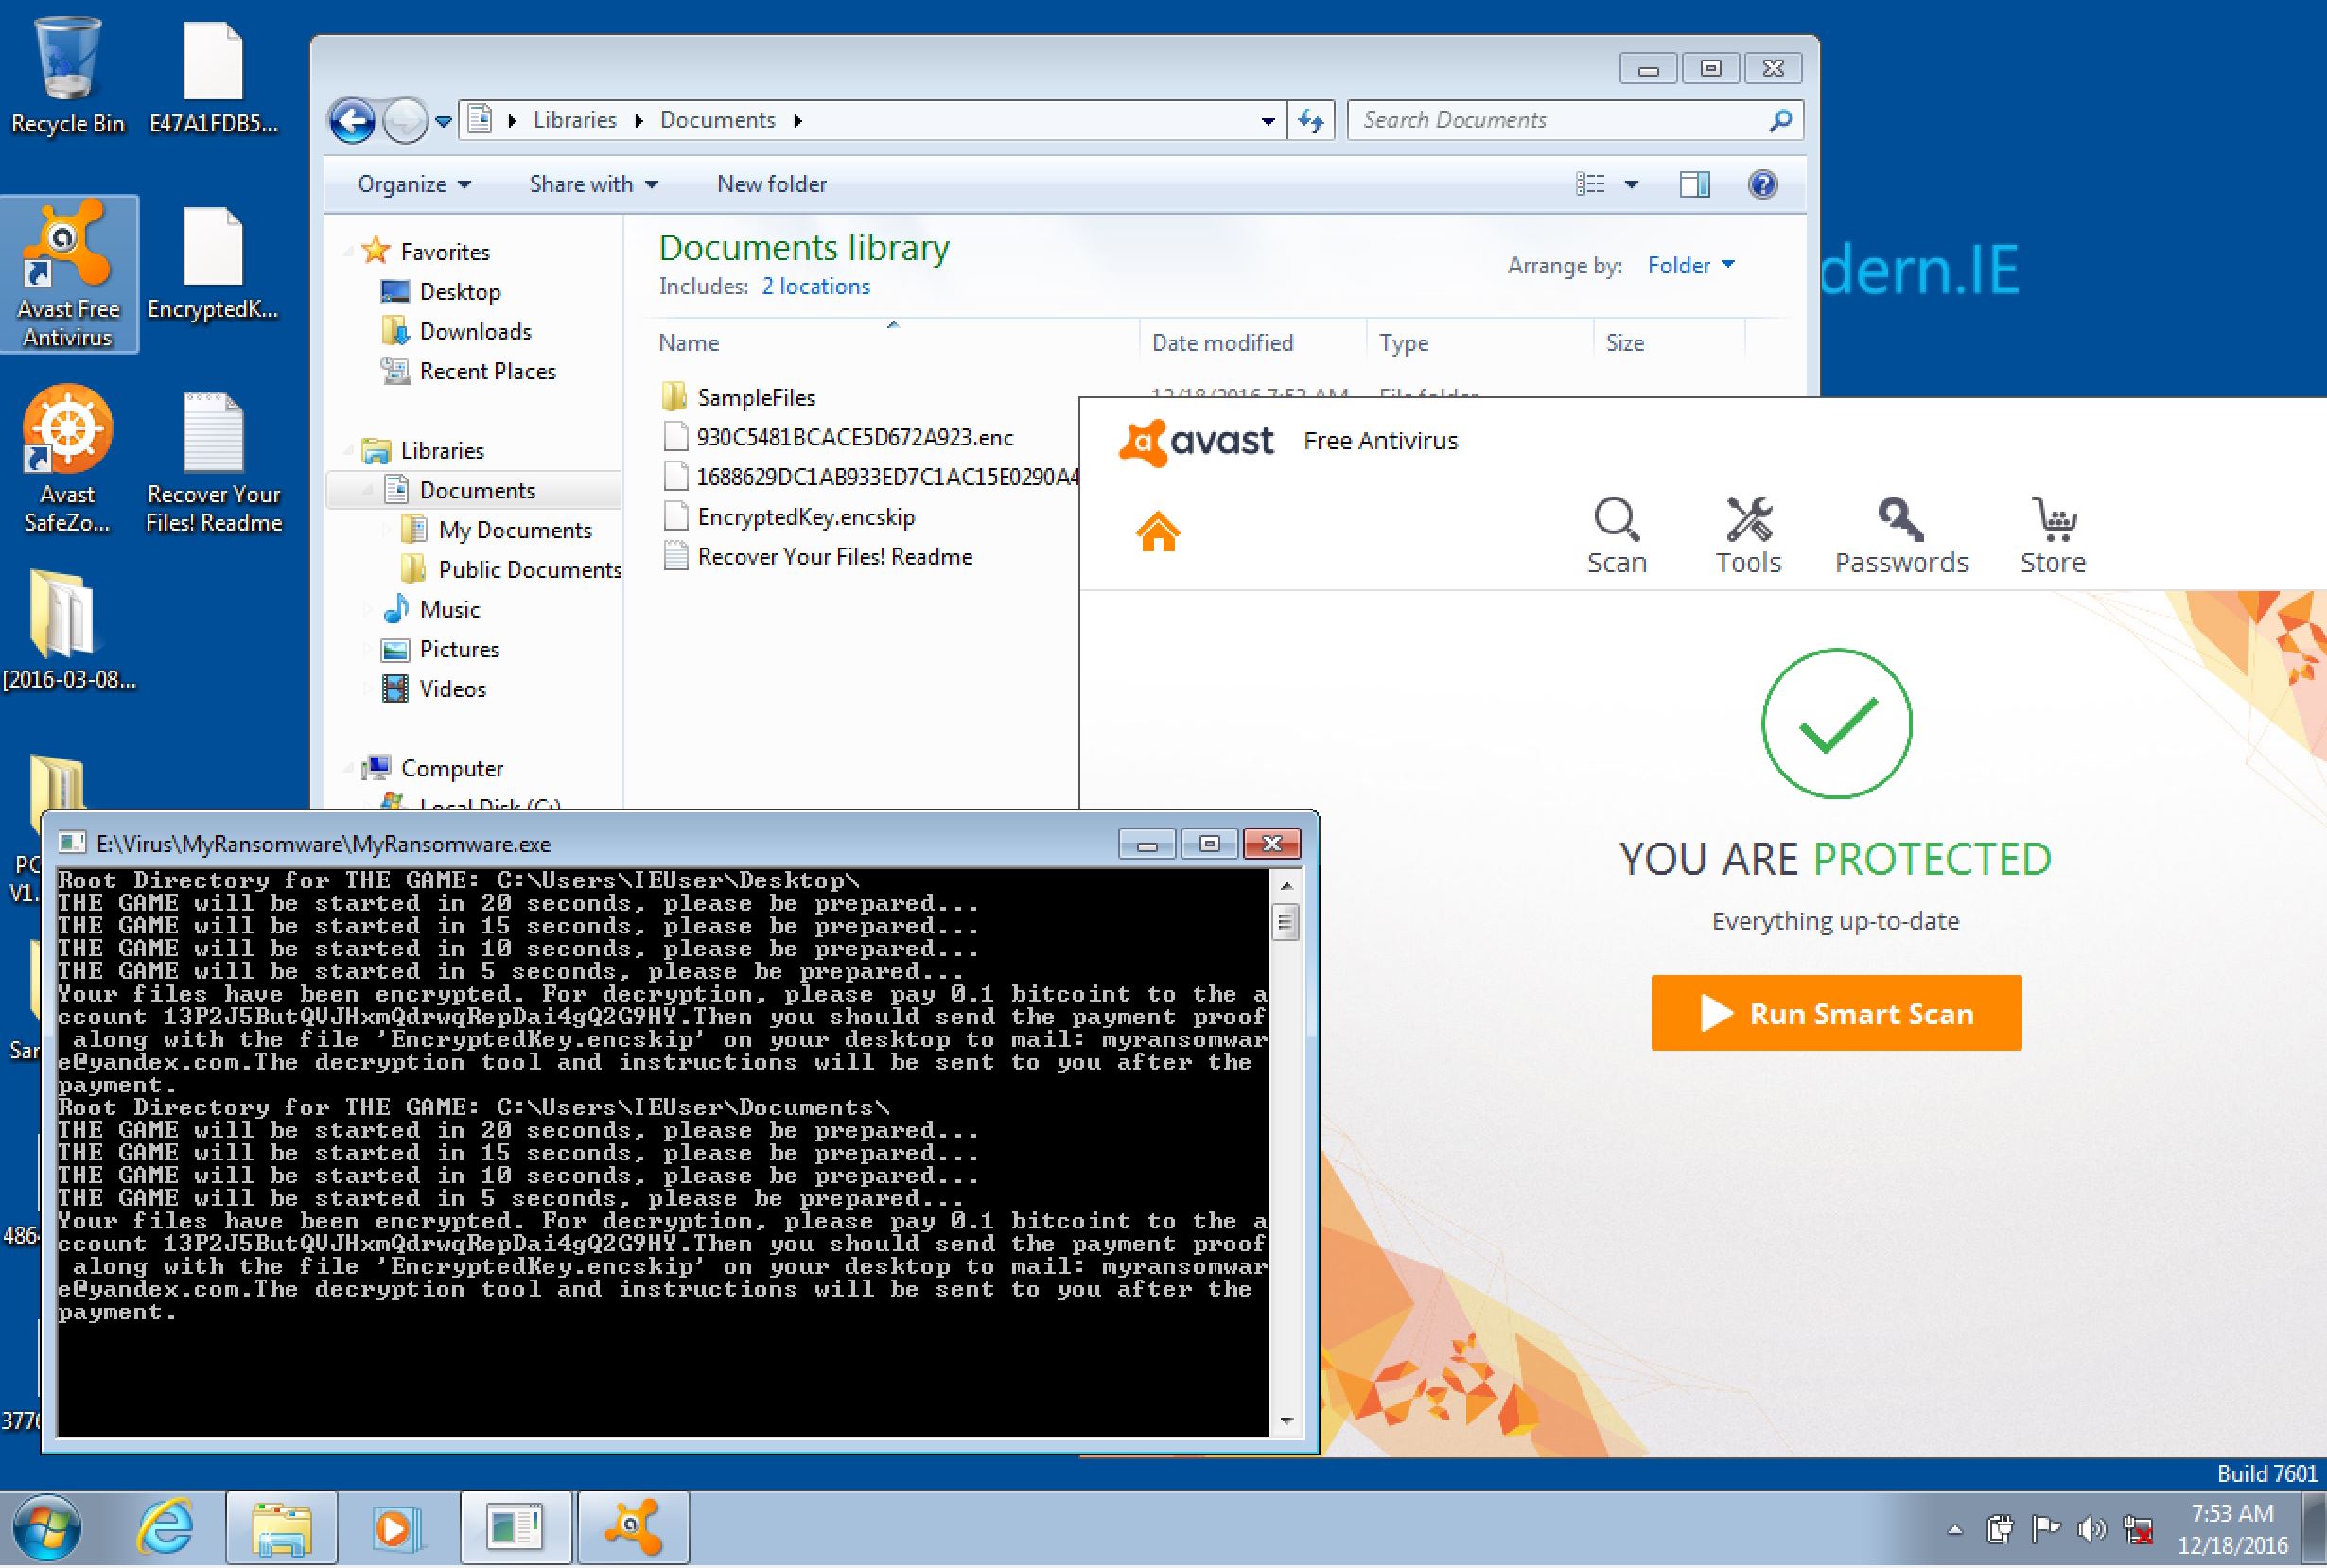This screenshot has width=2327, height=1568.
Task: Change Arrange by Folder dropdown
Action: pos(1690,265)
